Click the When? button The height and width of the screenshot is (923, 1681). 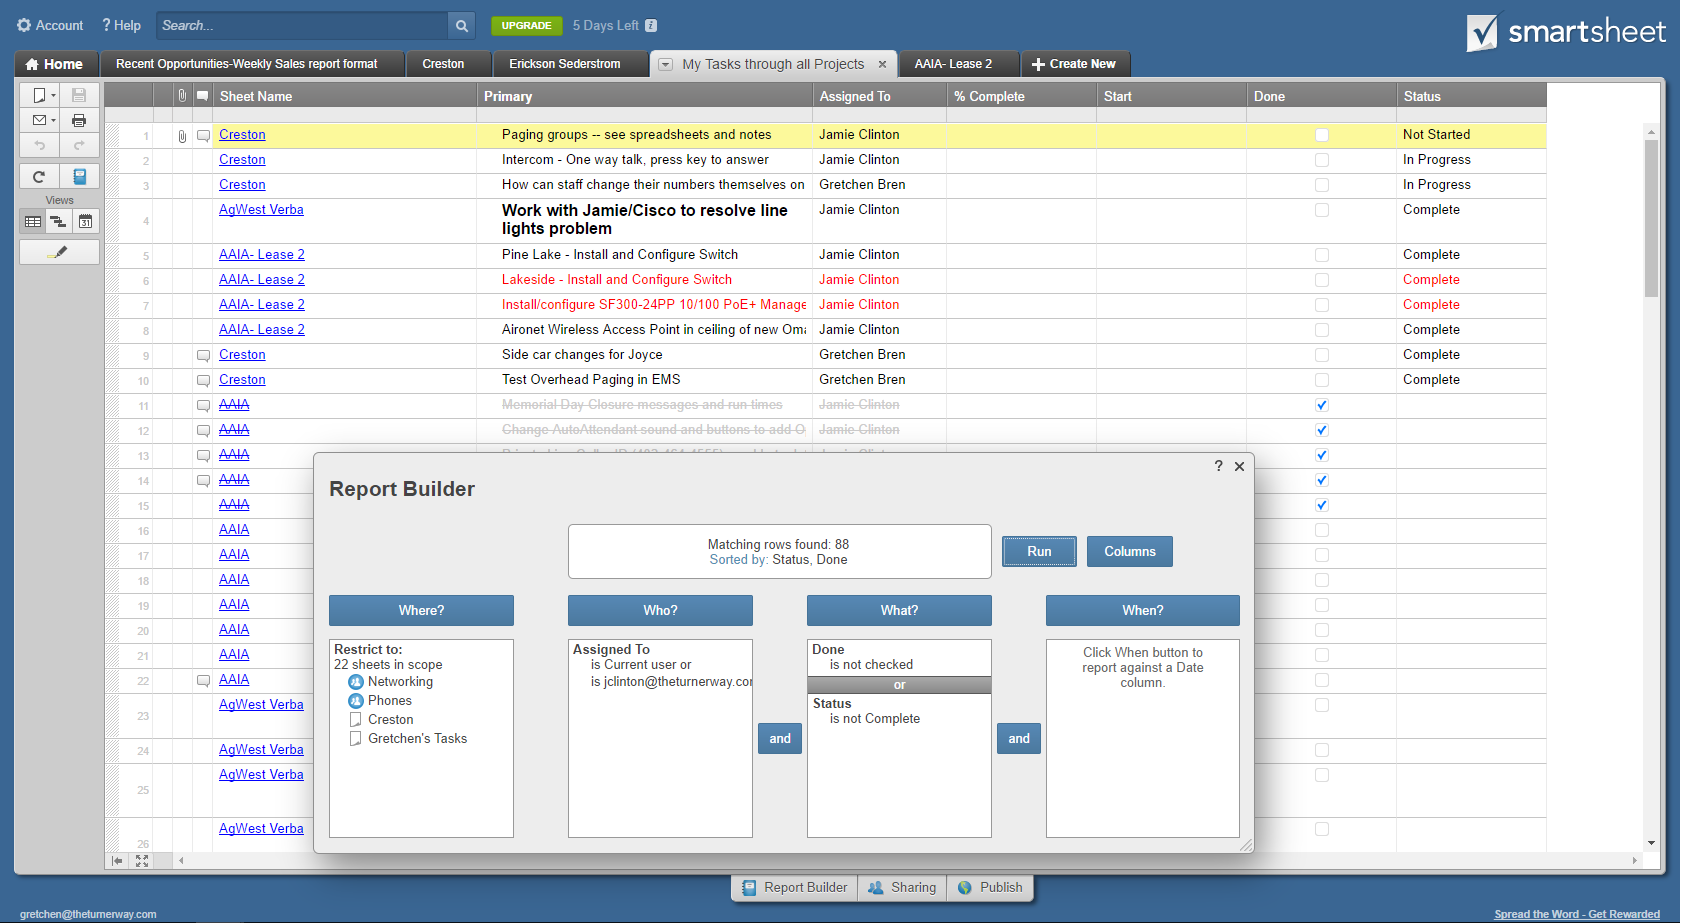(1143, 611)
